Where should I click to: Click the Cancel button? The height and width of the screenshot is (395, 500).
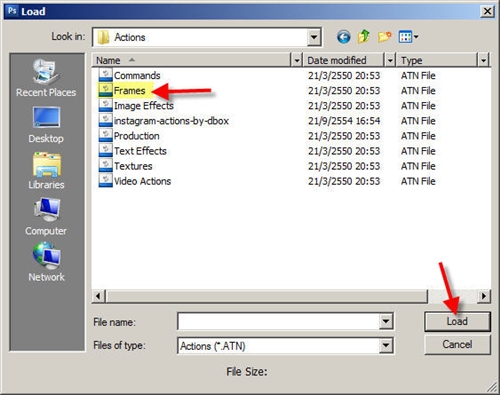457,344
